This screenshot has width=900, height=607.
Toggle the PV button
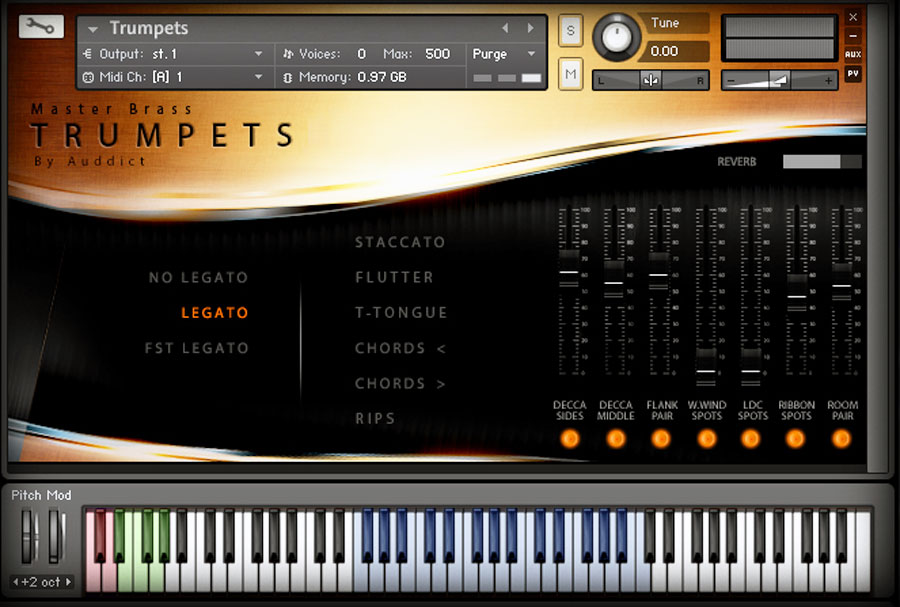tap(853, 73)
